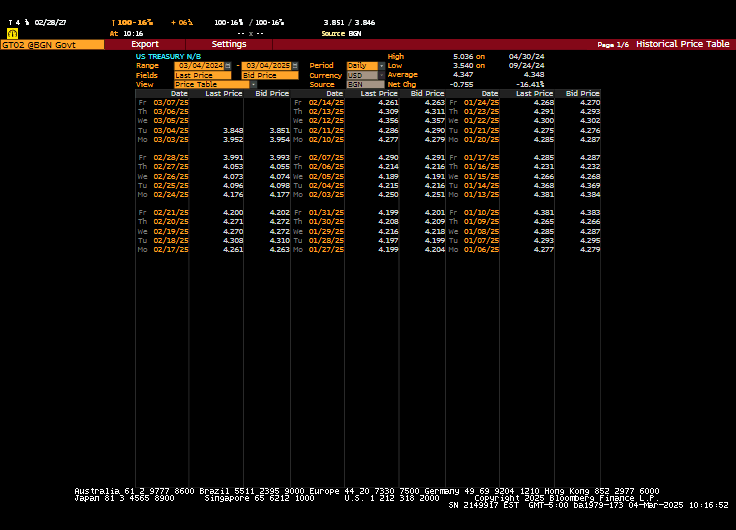Select the date row 03/07/25
Image resolution: width=736 pixels, height=530 pixels.
point(171,102)
